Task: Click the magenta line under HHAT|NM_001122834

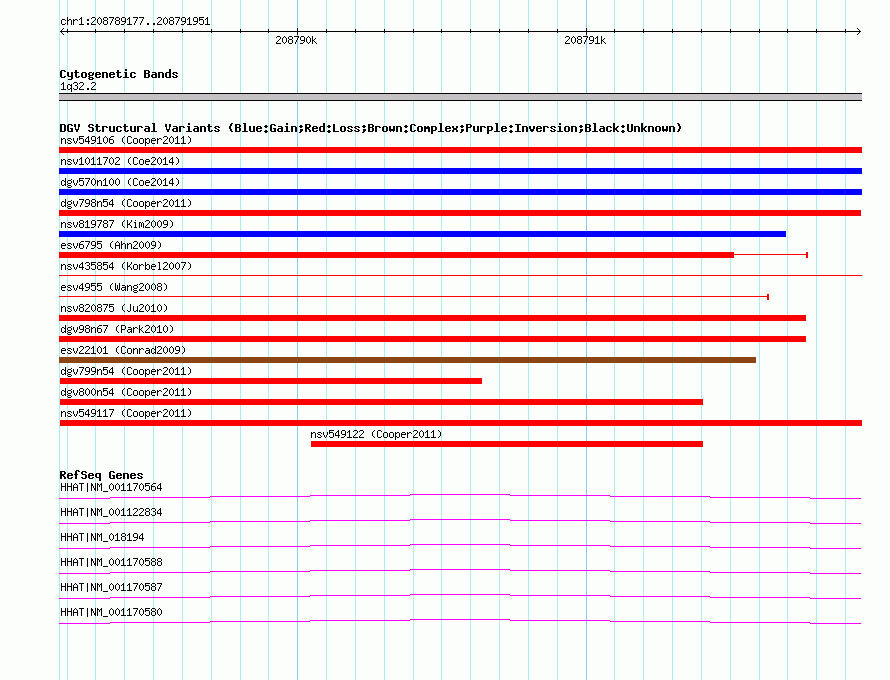Action: [x=460, y=522]
